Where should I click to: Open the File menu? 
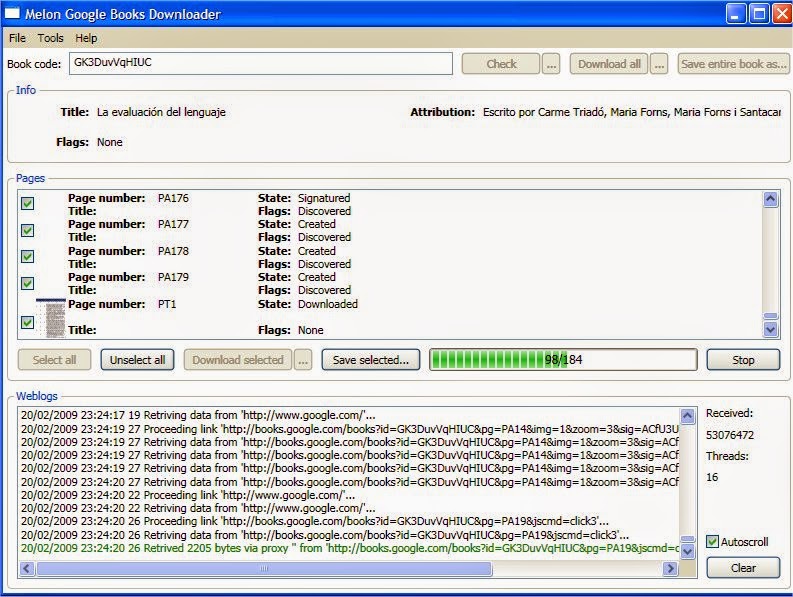coord(17,38)
